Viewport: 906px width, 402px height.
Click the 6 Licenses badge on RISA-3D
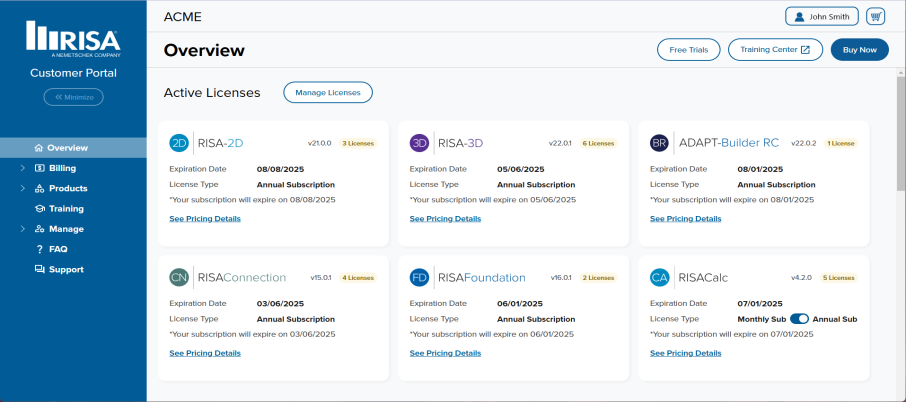coord(597,143)
